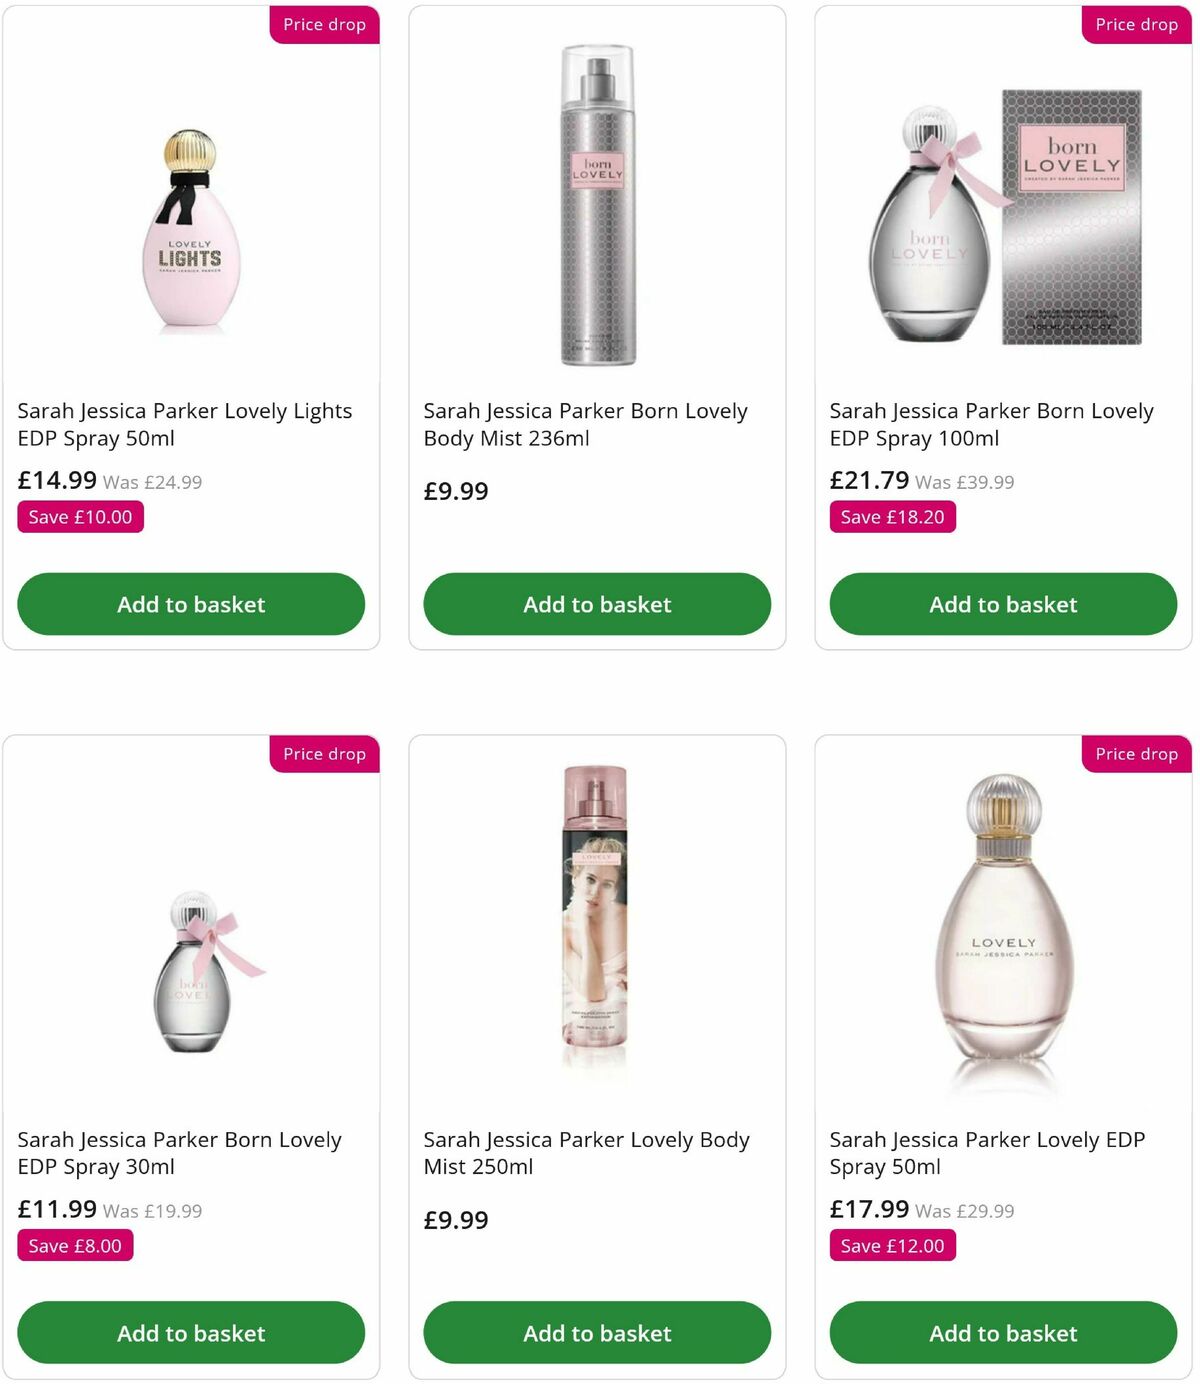The height and width of the screenshot is (1384, 1200).
Task: Add Born Lovely EDP Spray 100ml to basket
Action: 1003,604
